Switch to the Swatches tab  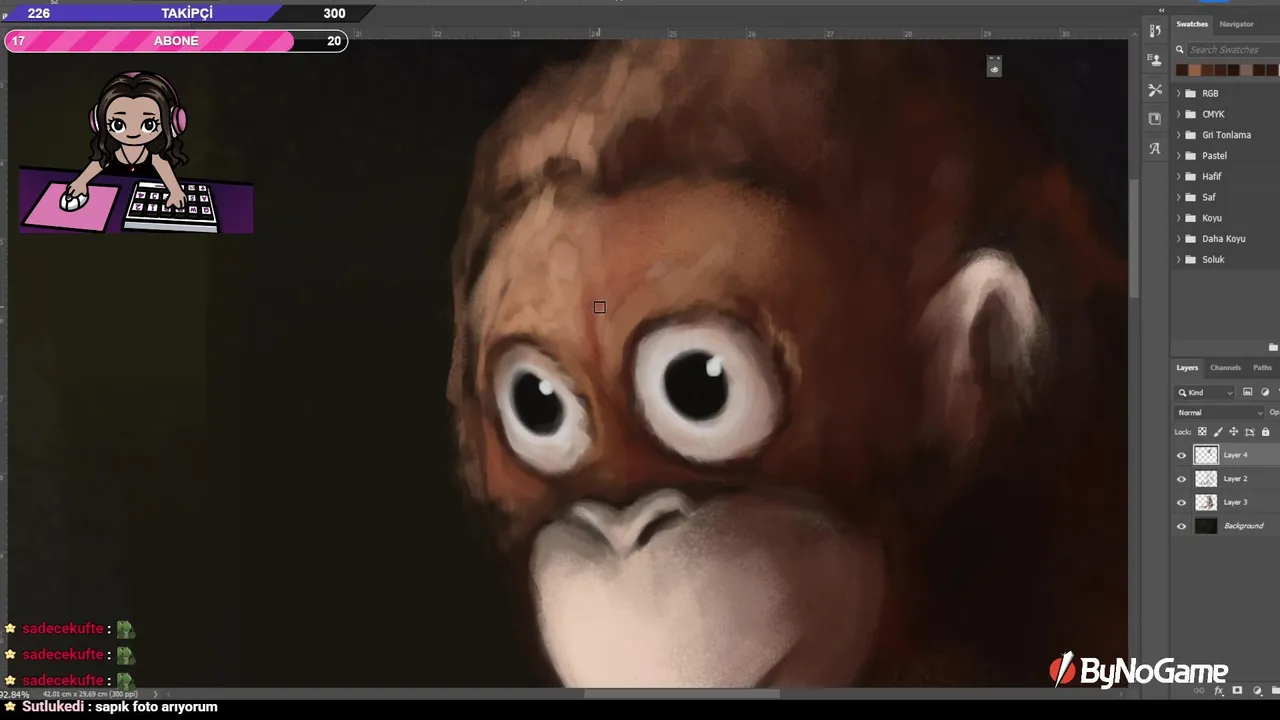(1192, 24)
